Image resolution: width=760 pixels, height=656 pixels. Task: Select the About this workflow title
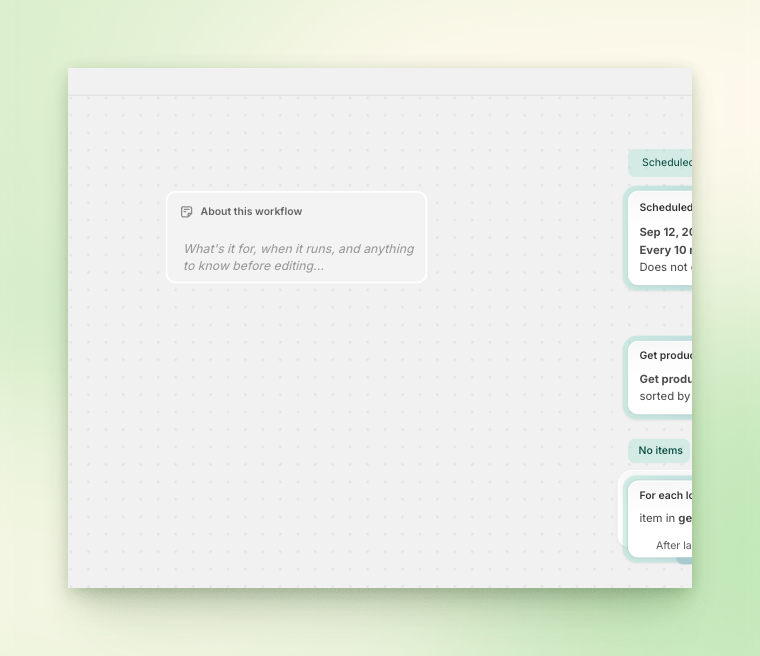pyautogui.click(x=251, y=211)
